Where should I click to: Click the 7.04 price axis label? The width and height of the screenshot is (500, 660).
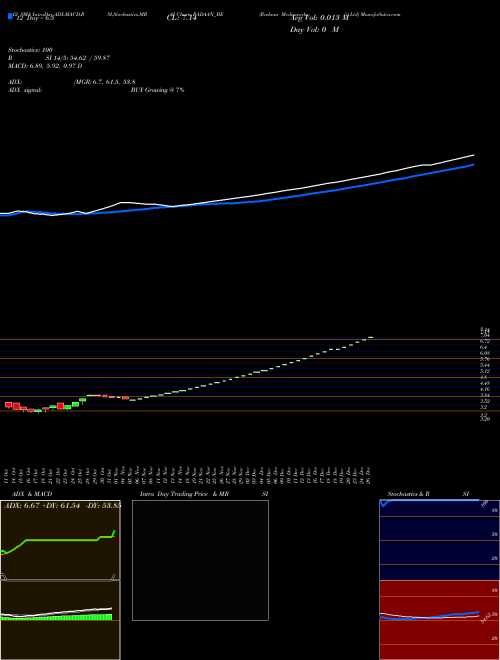(x=484, y=335)
